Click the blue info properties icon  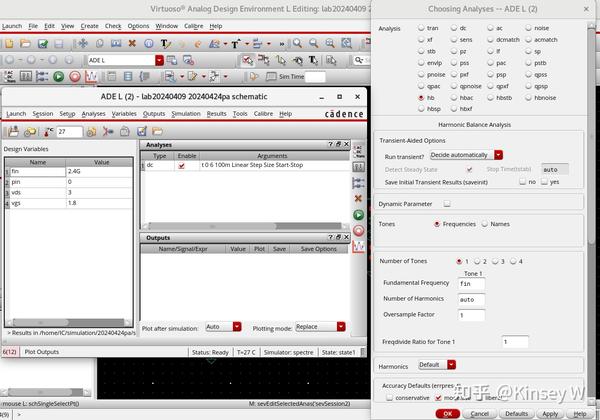pyautogui.click(x=148, y=44)
